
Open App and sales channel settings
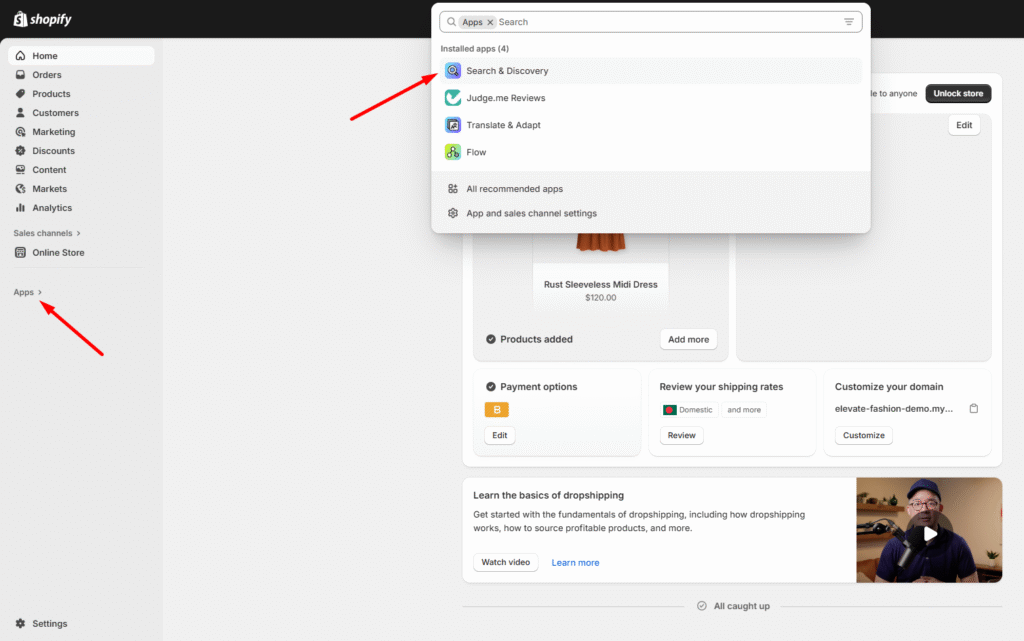tap(531, 213)
